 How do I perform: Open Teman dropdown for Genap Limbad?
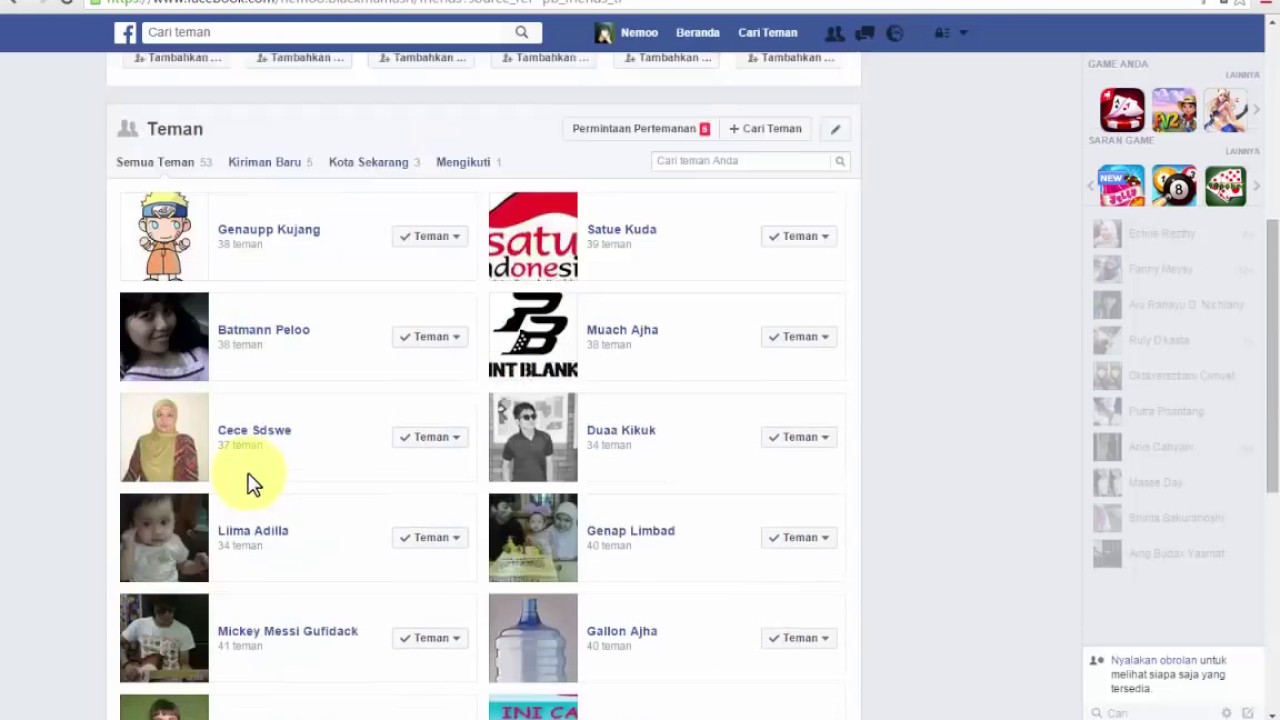click(799, 538)
